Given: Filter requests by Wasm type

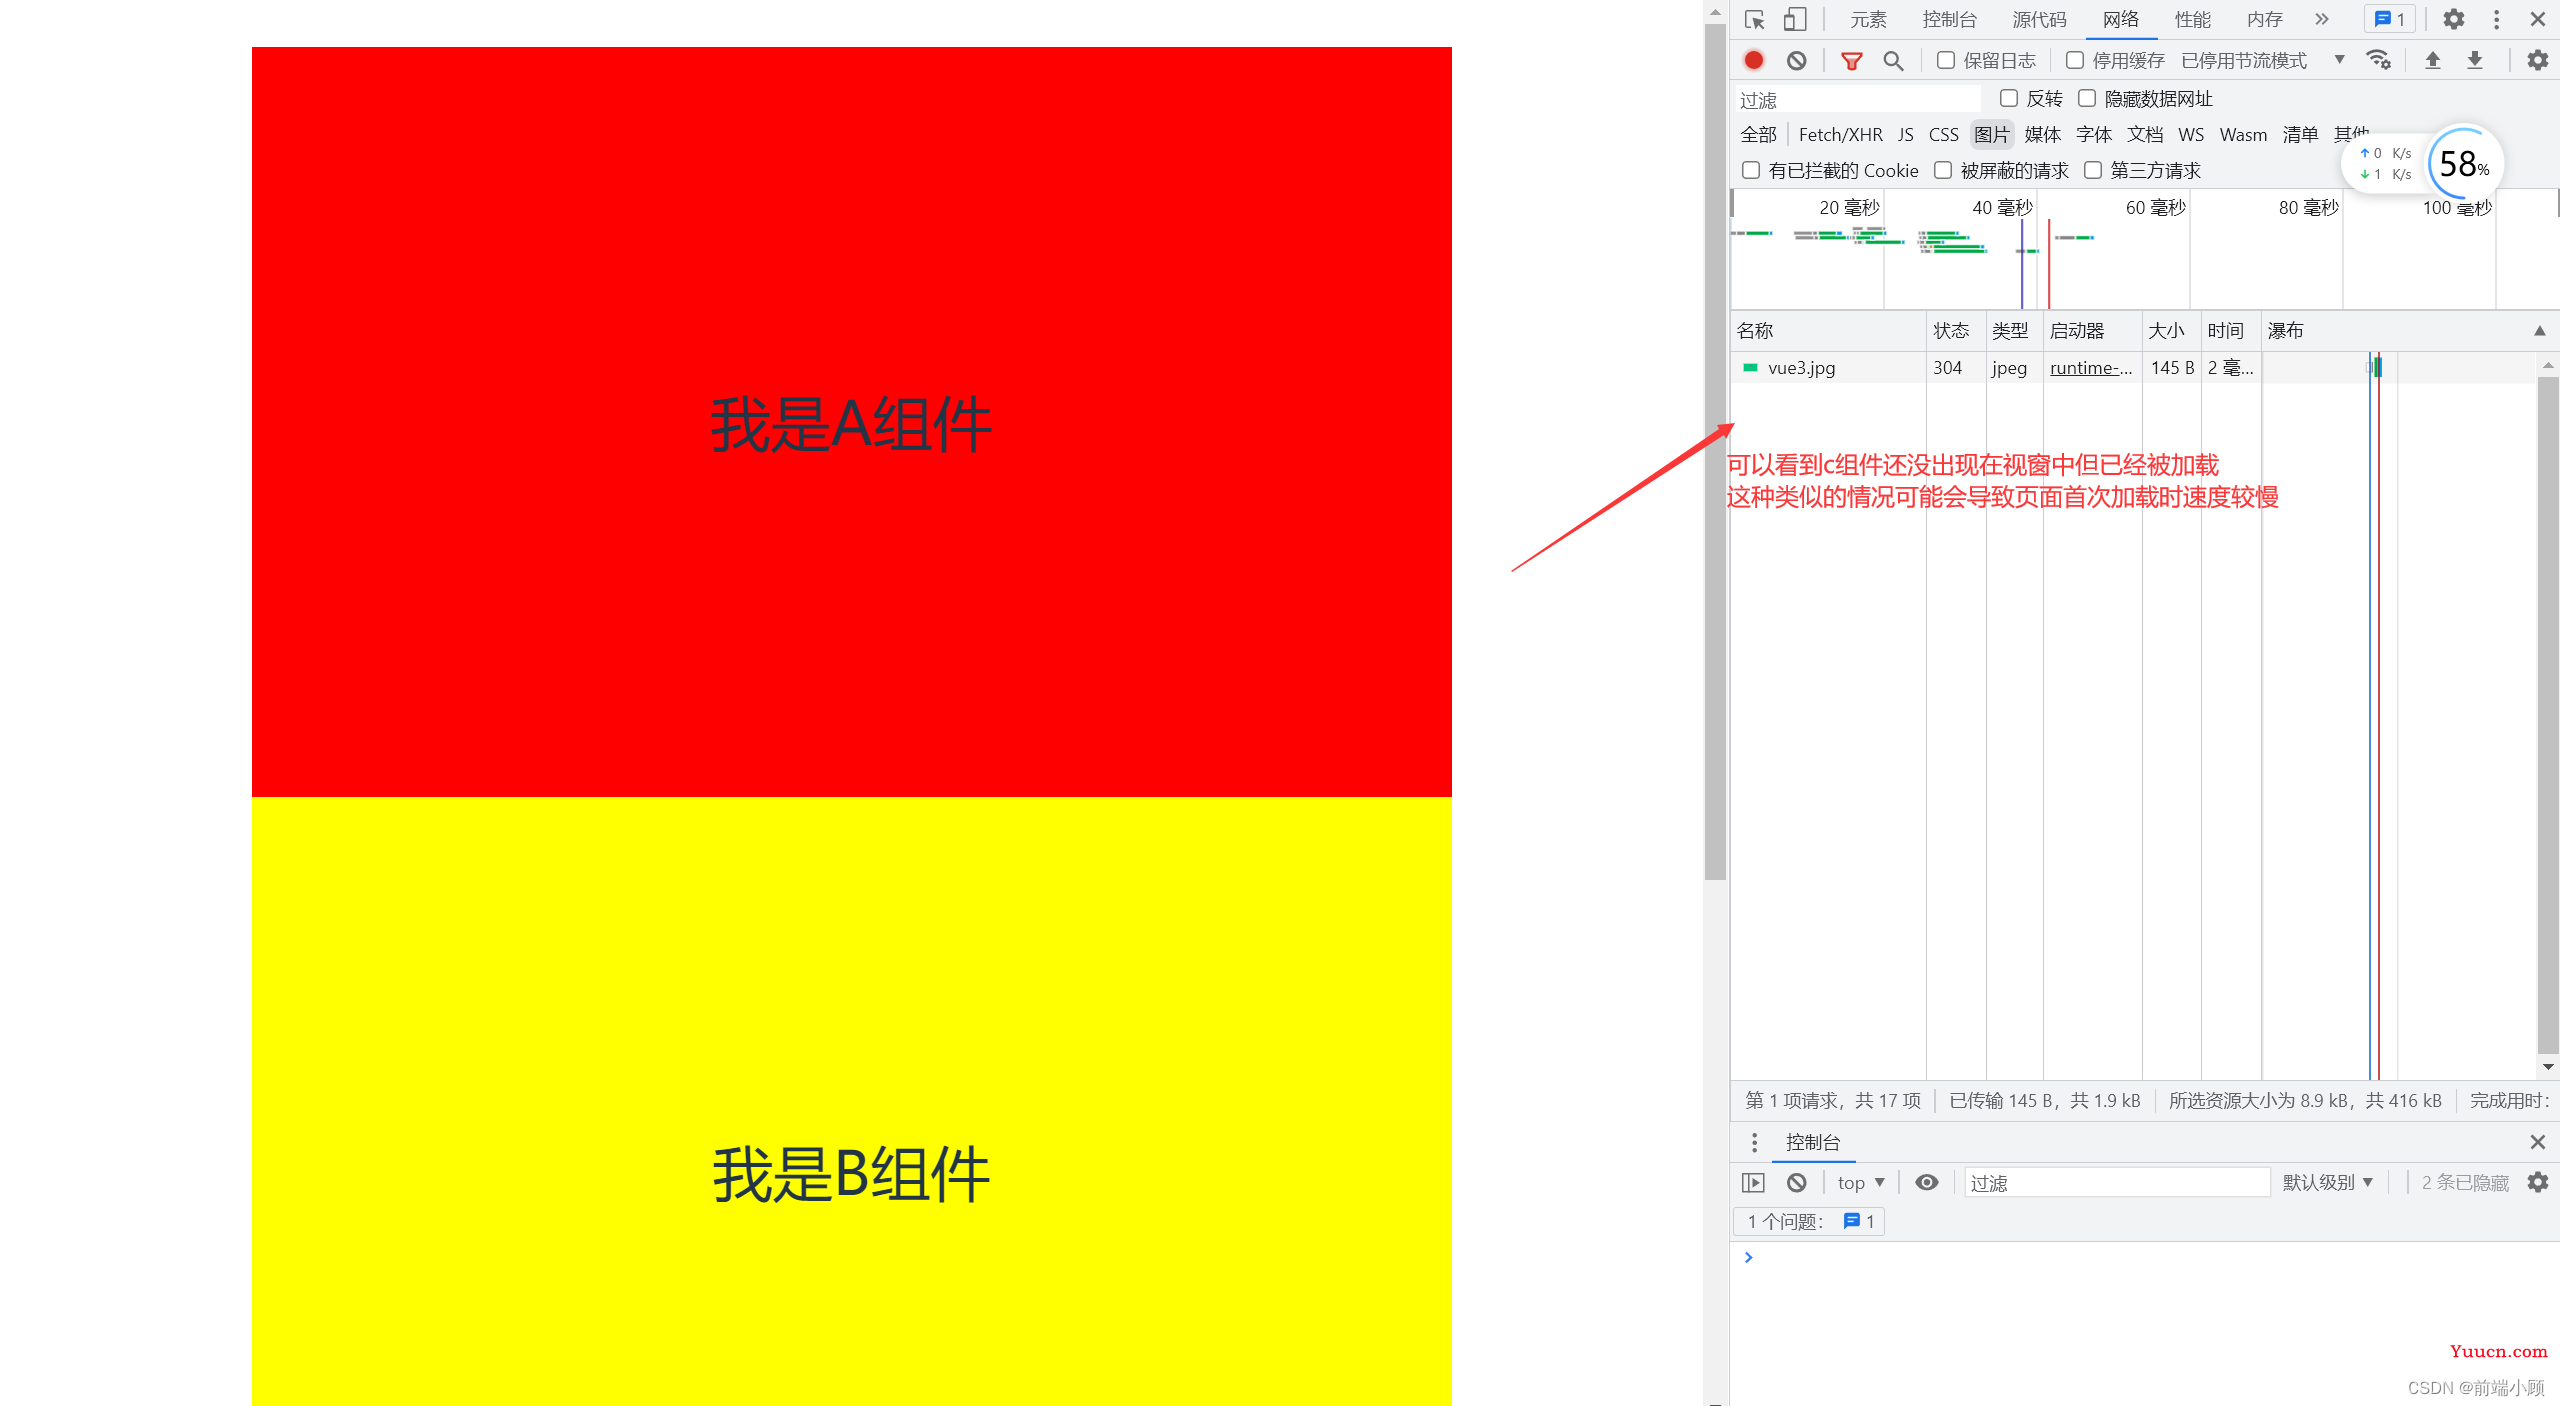Looking at the screenshot, I should tap(2243, 134).
